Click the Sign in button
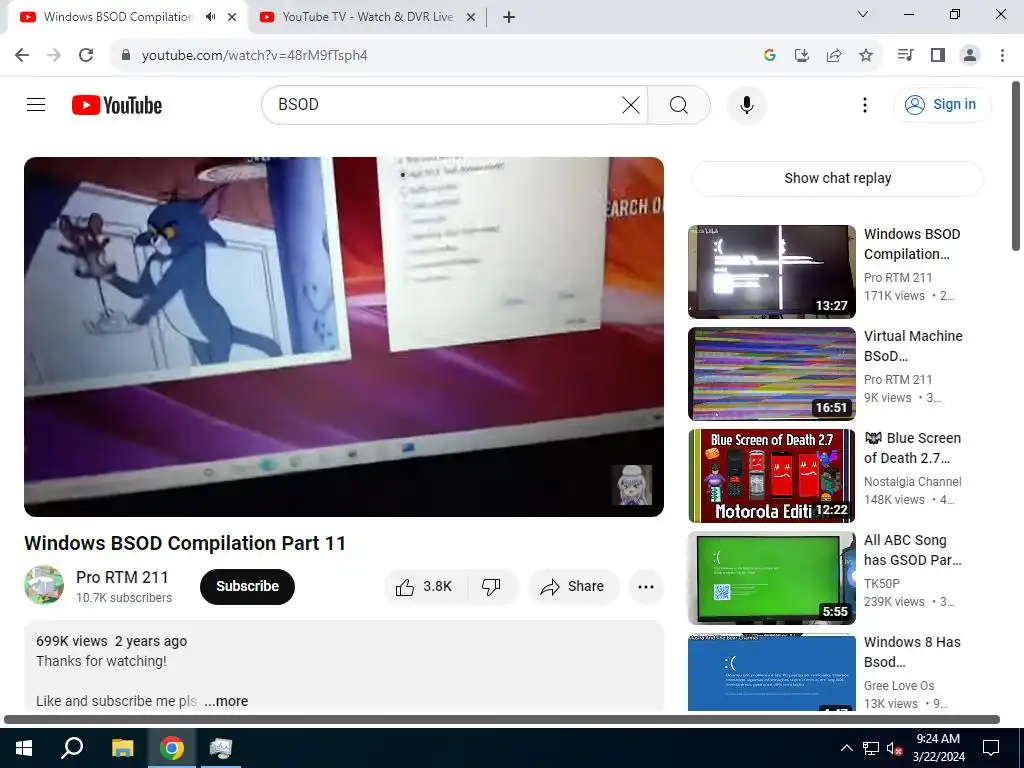The image size is (1024, 768). click(942, 104)
